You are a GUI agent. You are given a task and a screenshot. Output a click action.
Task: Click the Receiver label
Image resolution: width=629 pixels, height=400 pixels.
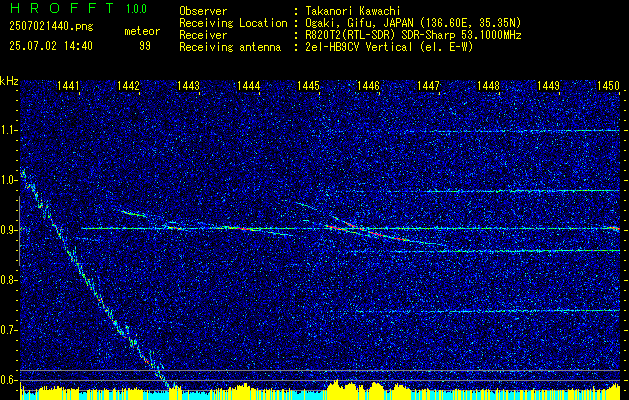[203, 35]
